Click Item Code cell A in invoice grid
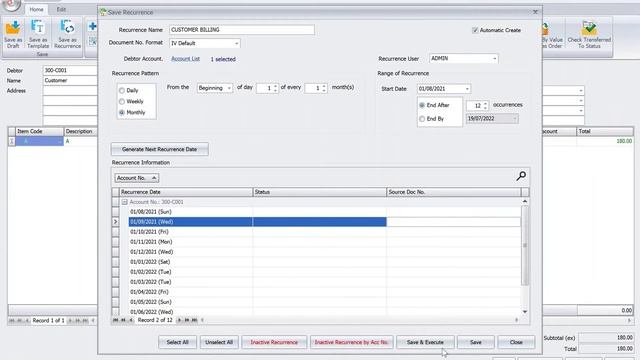This screenshot has width=640, height=360. pyautogui.click(x=40, y=141)
